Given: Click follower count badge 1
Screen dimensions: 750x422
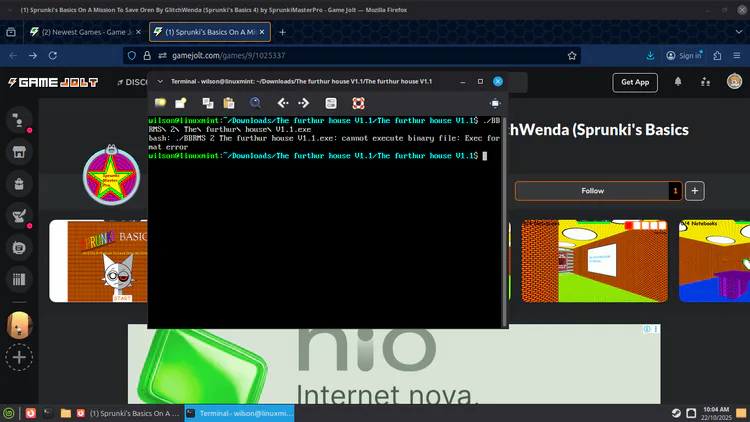Looking at the screenshot, I should pyautogui.click(x=675, y=191).
